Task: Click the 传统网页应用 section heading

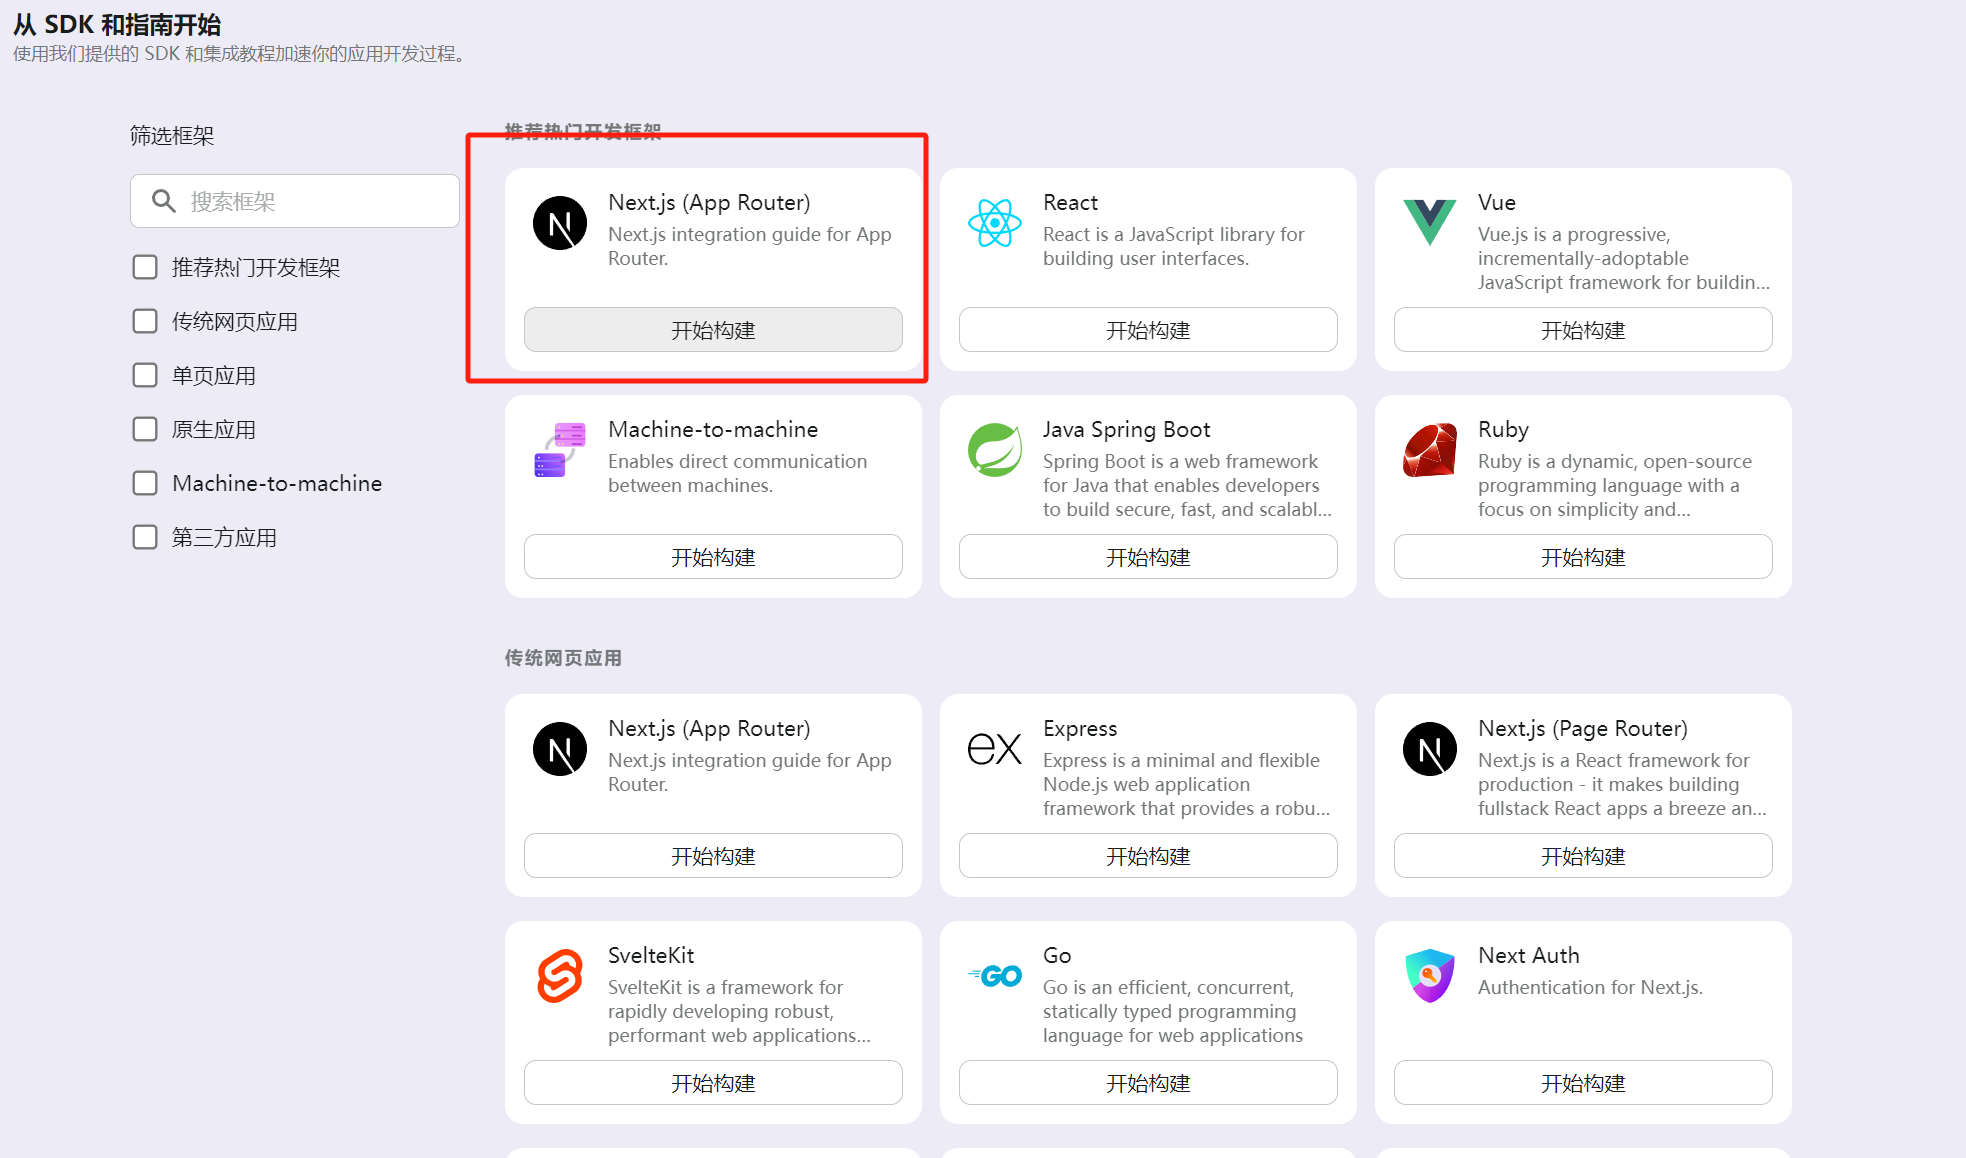Action: (x=563, y=658)
